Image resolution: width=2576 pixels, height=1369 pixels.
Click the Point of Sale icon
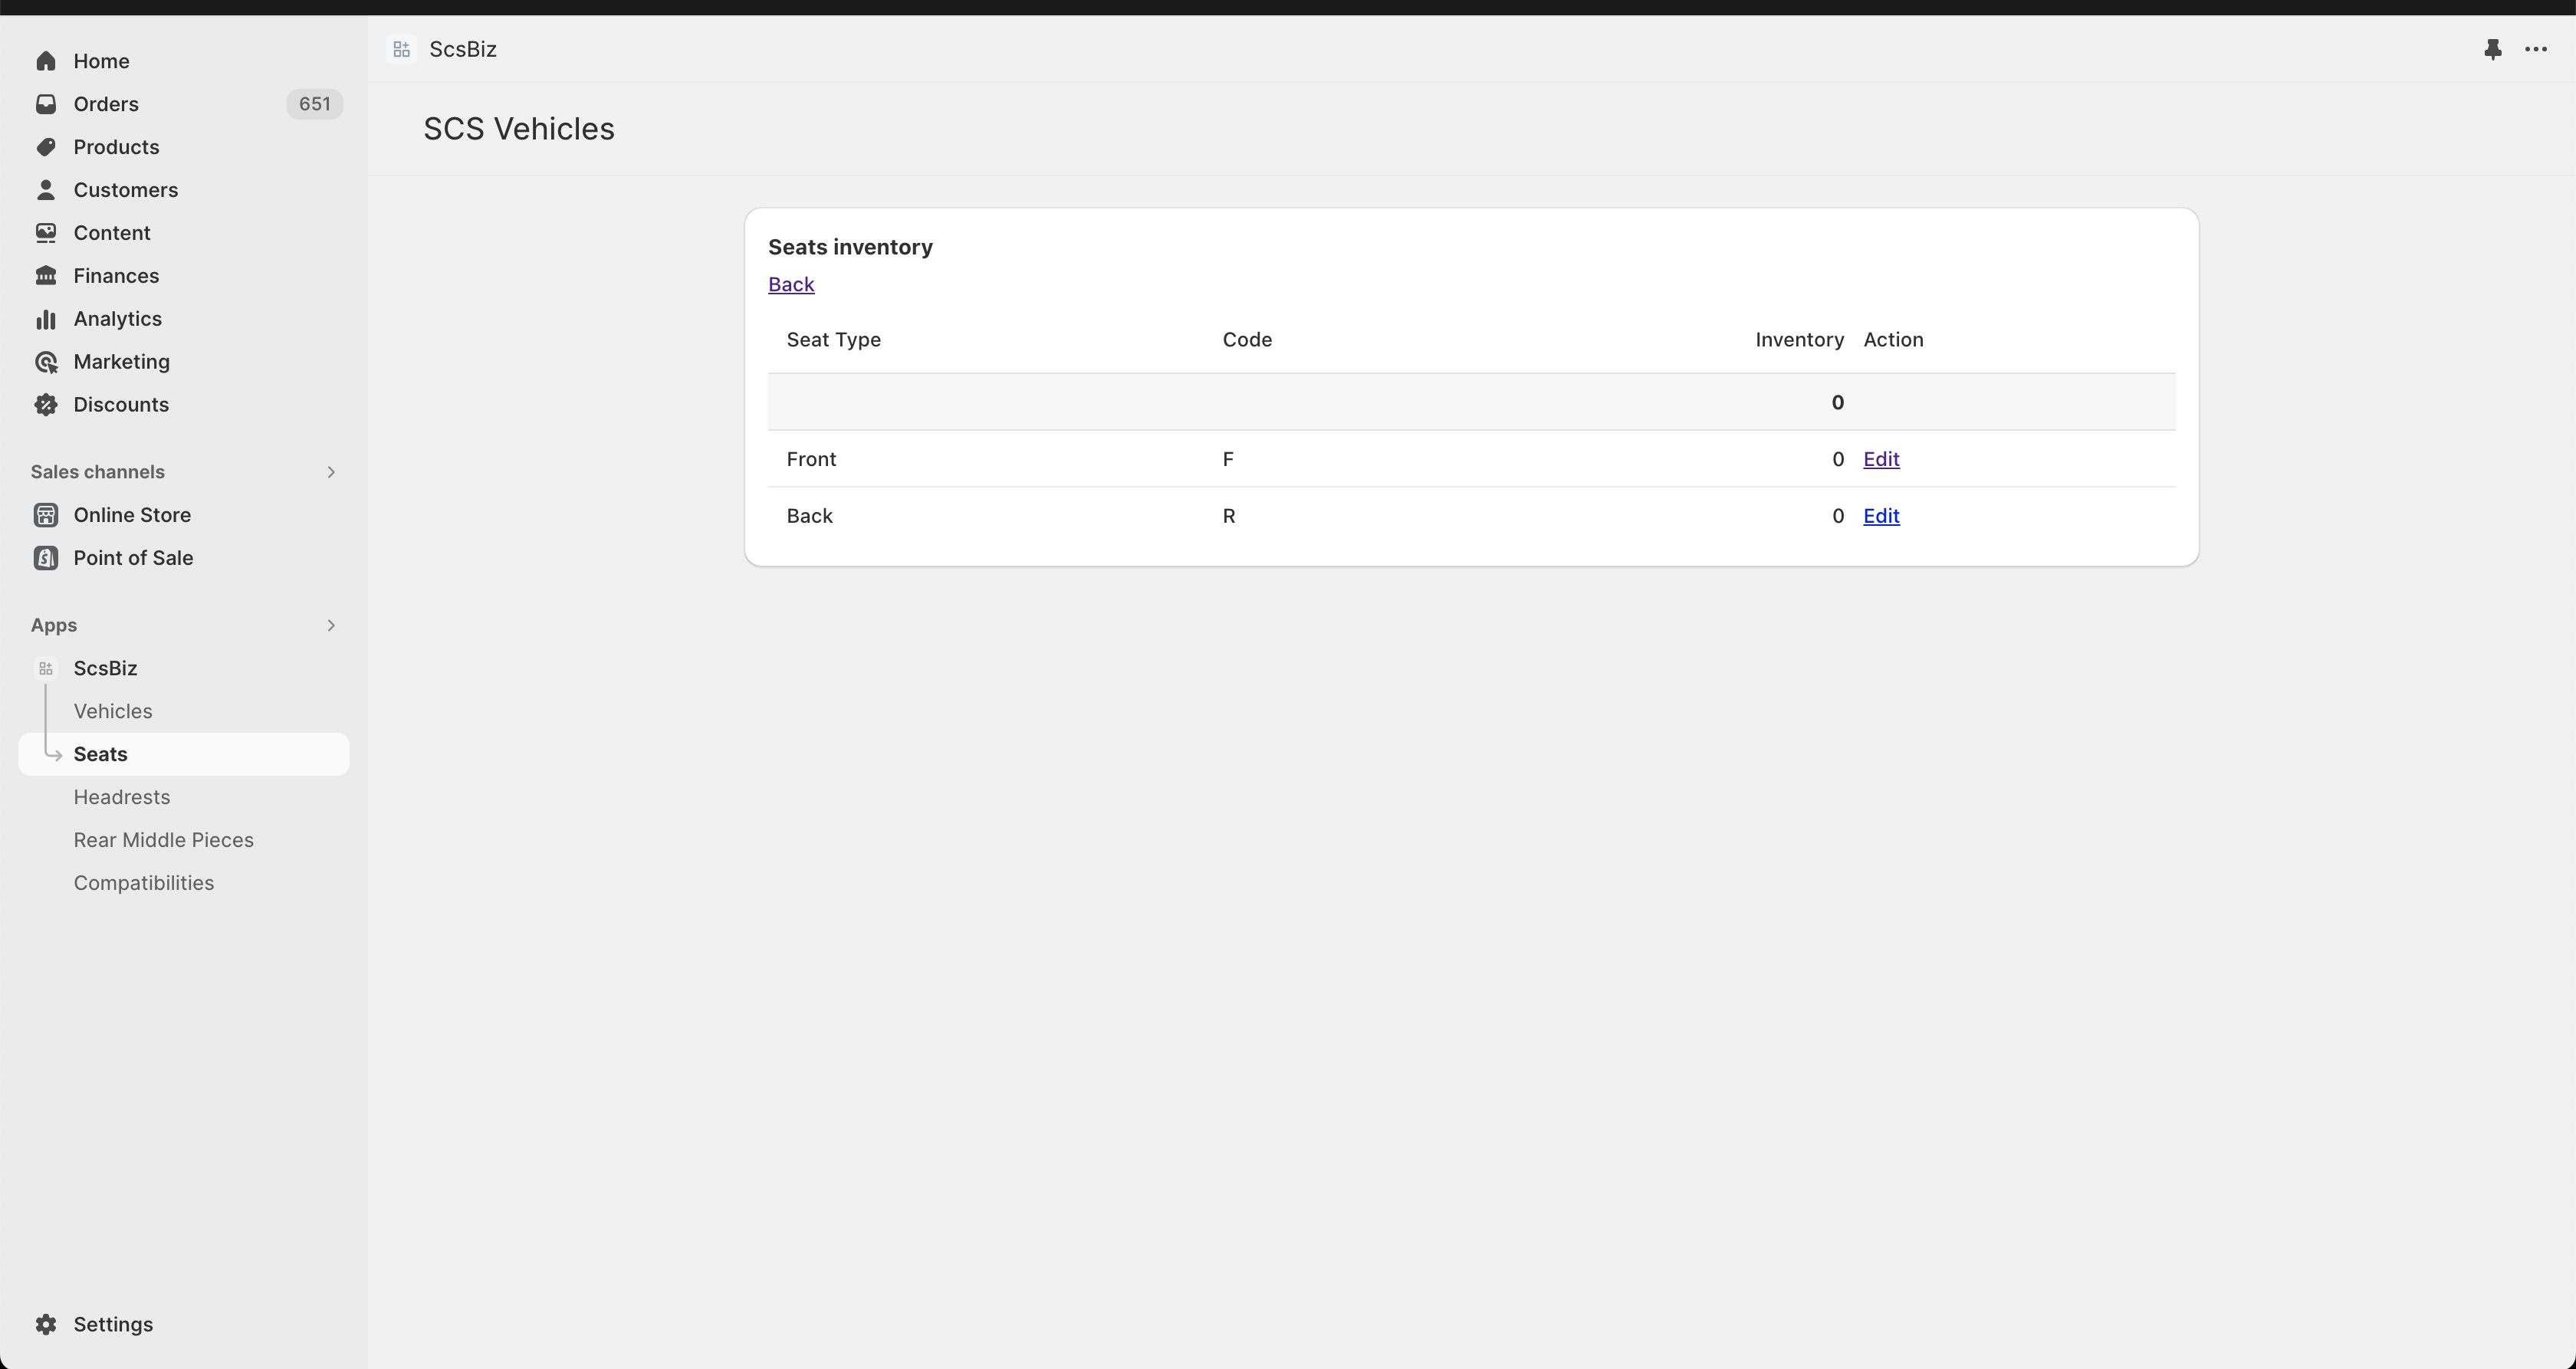pos(46,558)
